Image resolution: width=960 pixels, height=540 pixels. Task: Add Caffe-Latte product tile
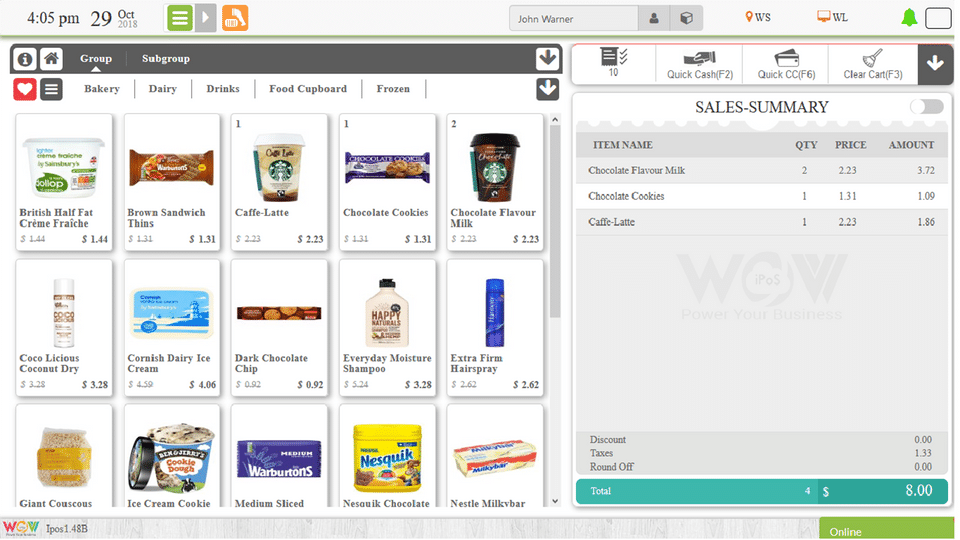click(x=279, y=182)
